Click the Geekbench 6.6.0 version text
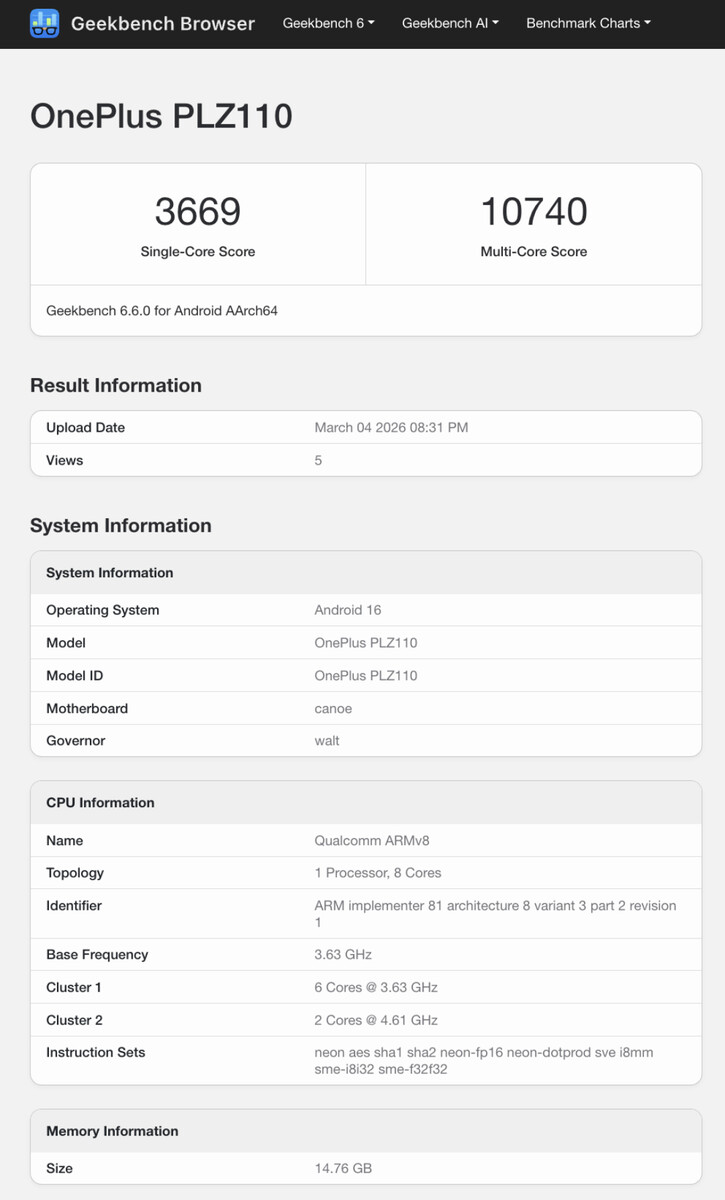The image size is (725, 1200). coord(162,311)
